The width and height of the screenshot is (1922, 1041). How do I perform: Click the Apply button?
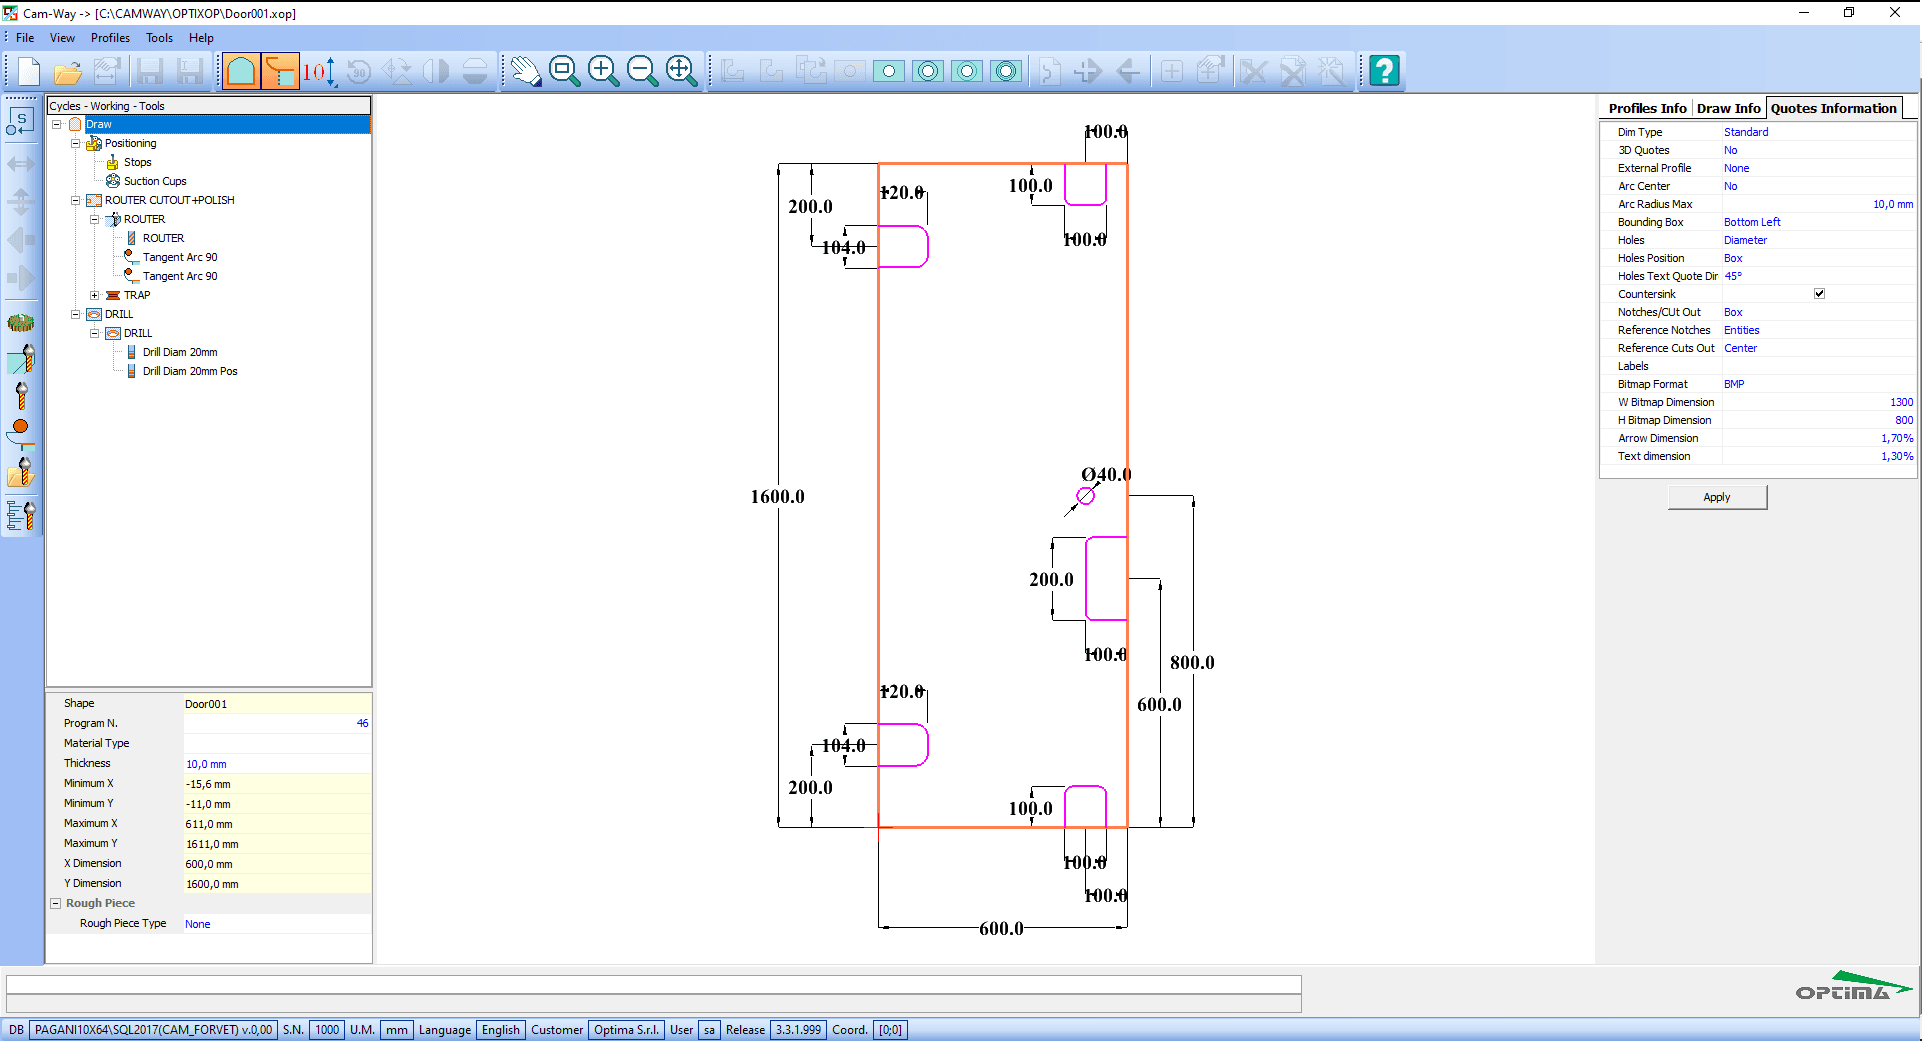1717,497
